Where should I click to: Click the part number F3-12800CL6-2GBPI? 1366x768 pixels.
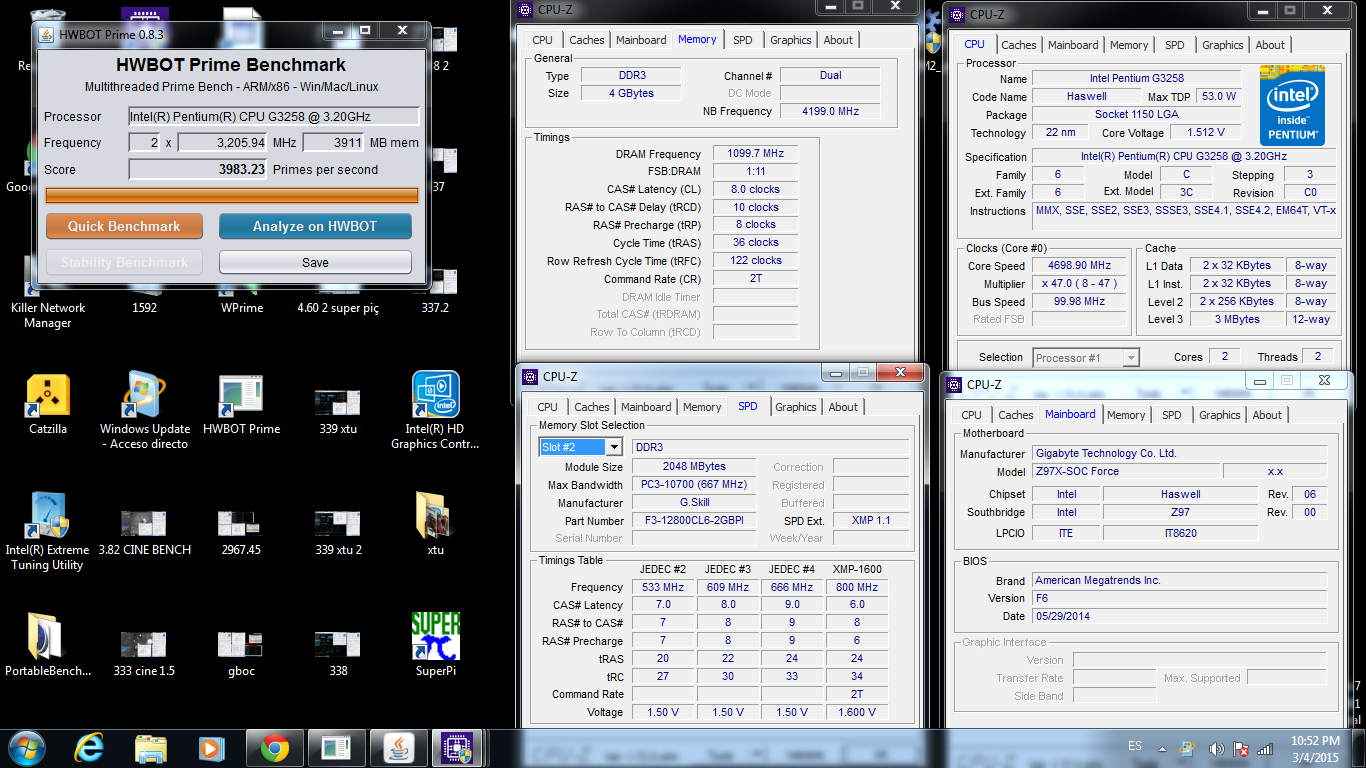(x=695, y=521)
